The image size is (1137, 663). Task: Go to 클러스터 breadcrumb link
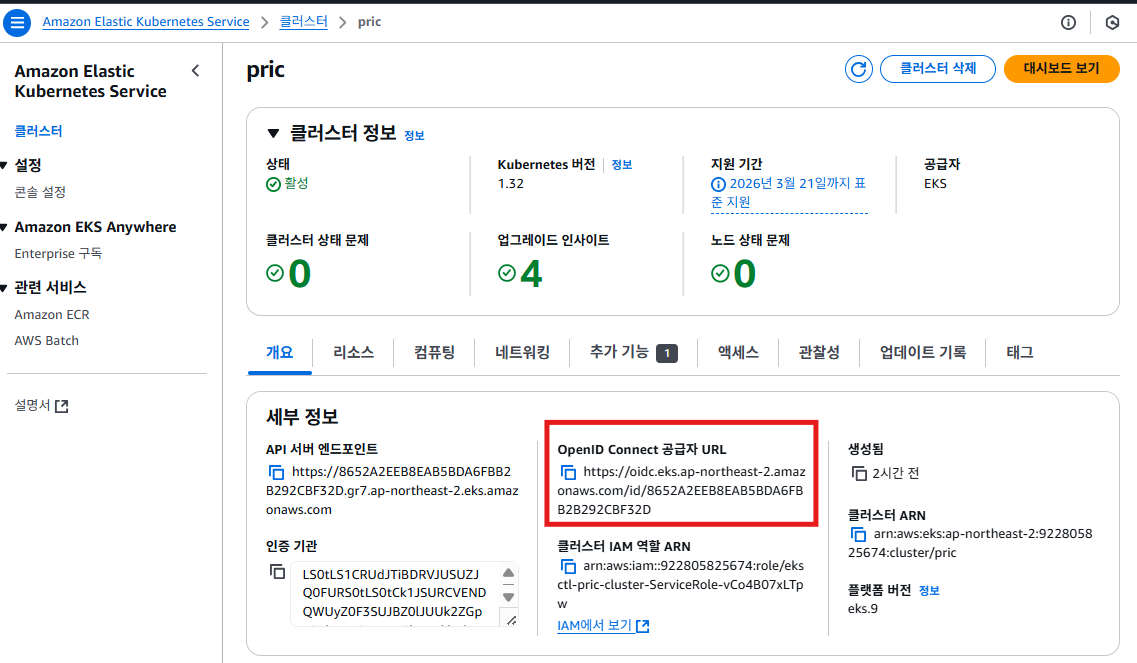tap(303, 22)
